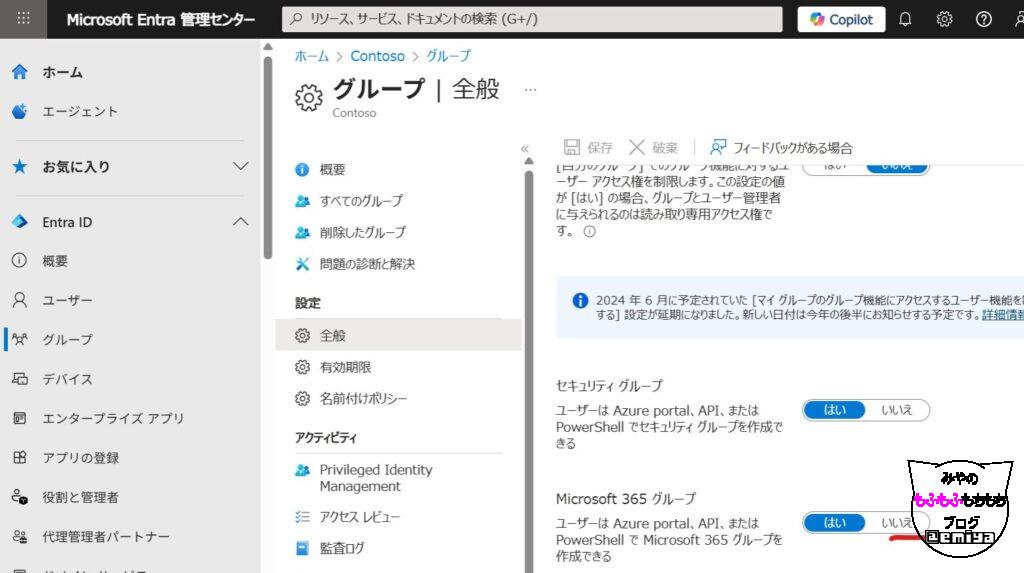1024x573 pixels.
Task: Click the info icon after the access restriction text
Action: (590, 231)
